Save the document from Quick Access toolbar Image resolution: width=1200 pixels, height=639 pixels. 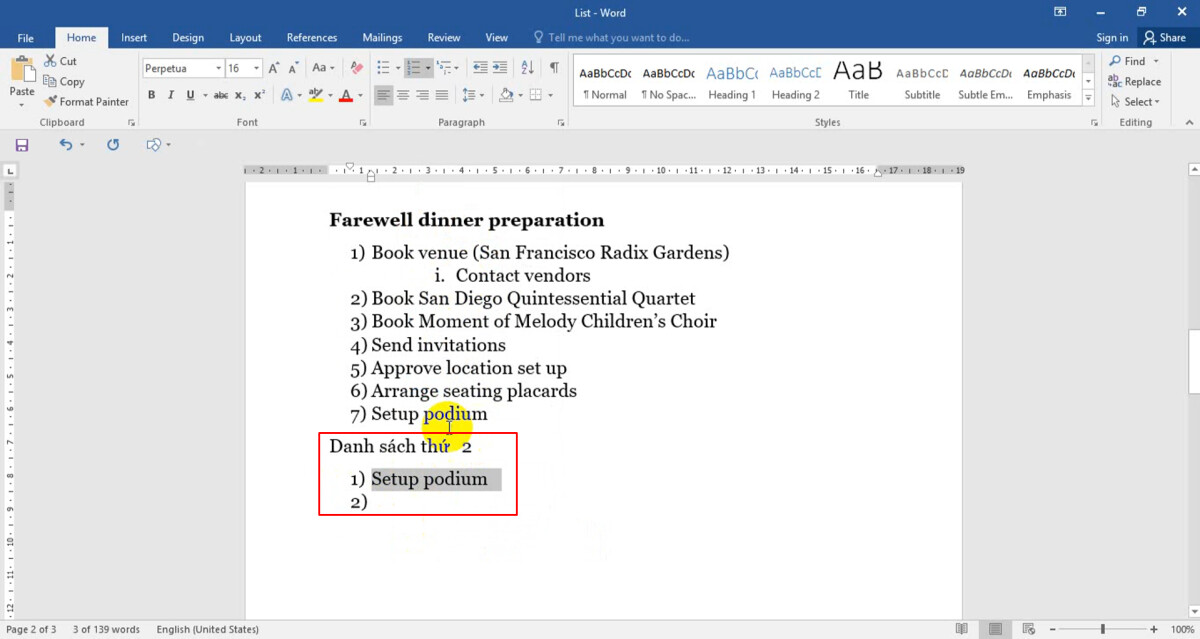(x=22, y=145)
